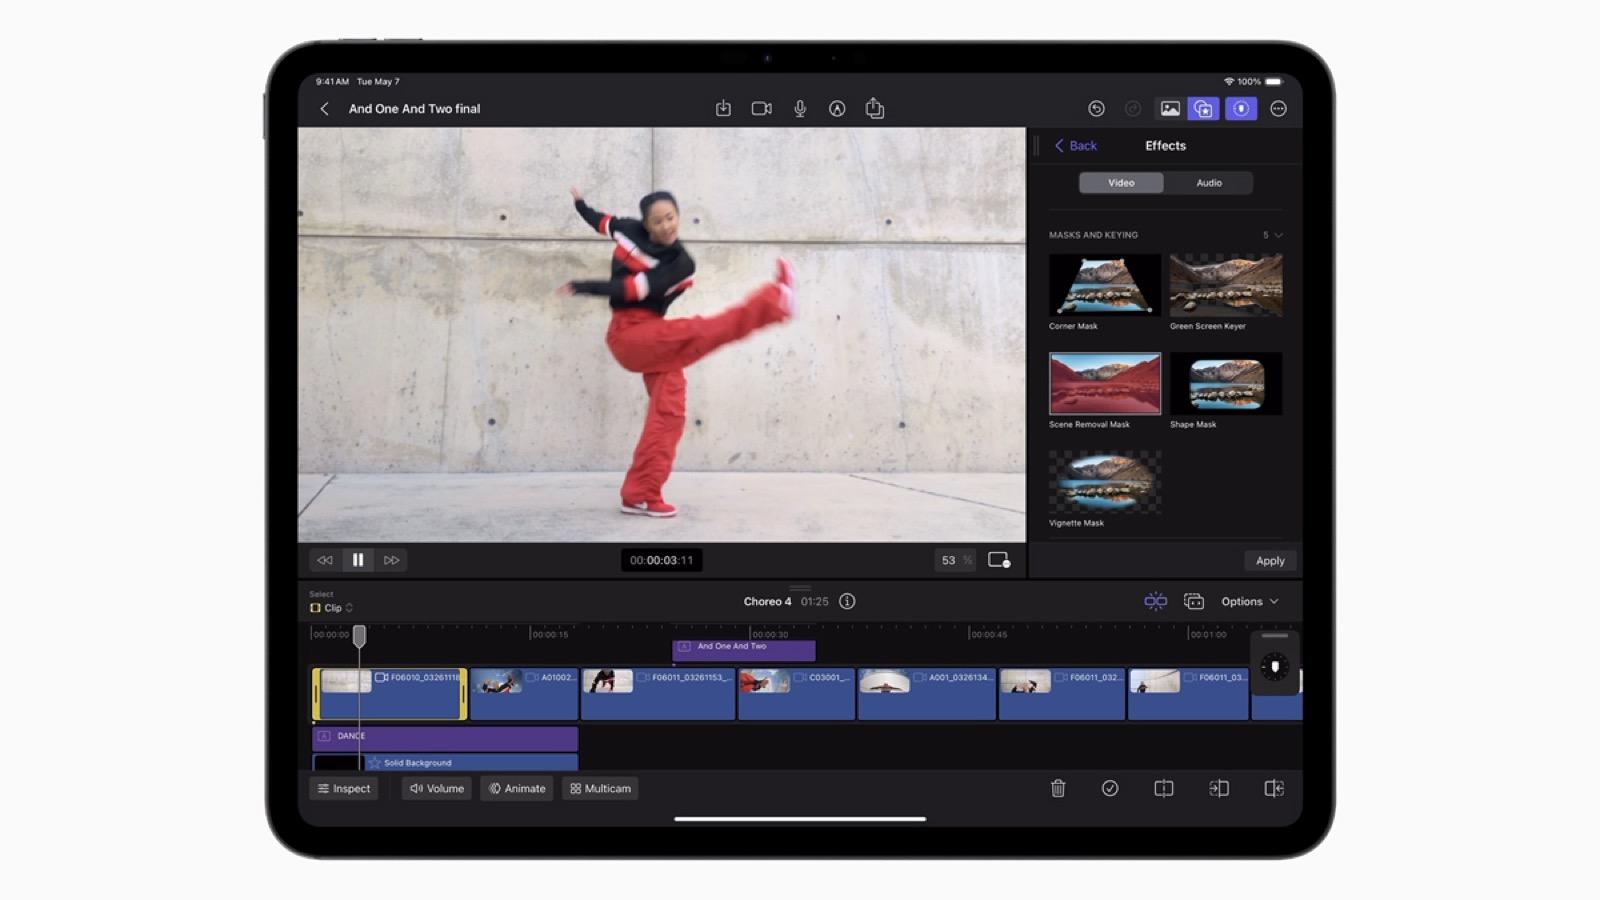Select clip F06010_03261118 in the timeline
The width and height of the screenshot is (1600, 900).
click(x=389, y=694)
